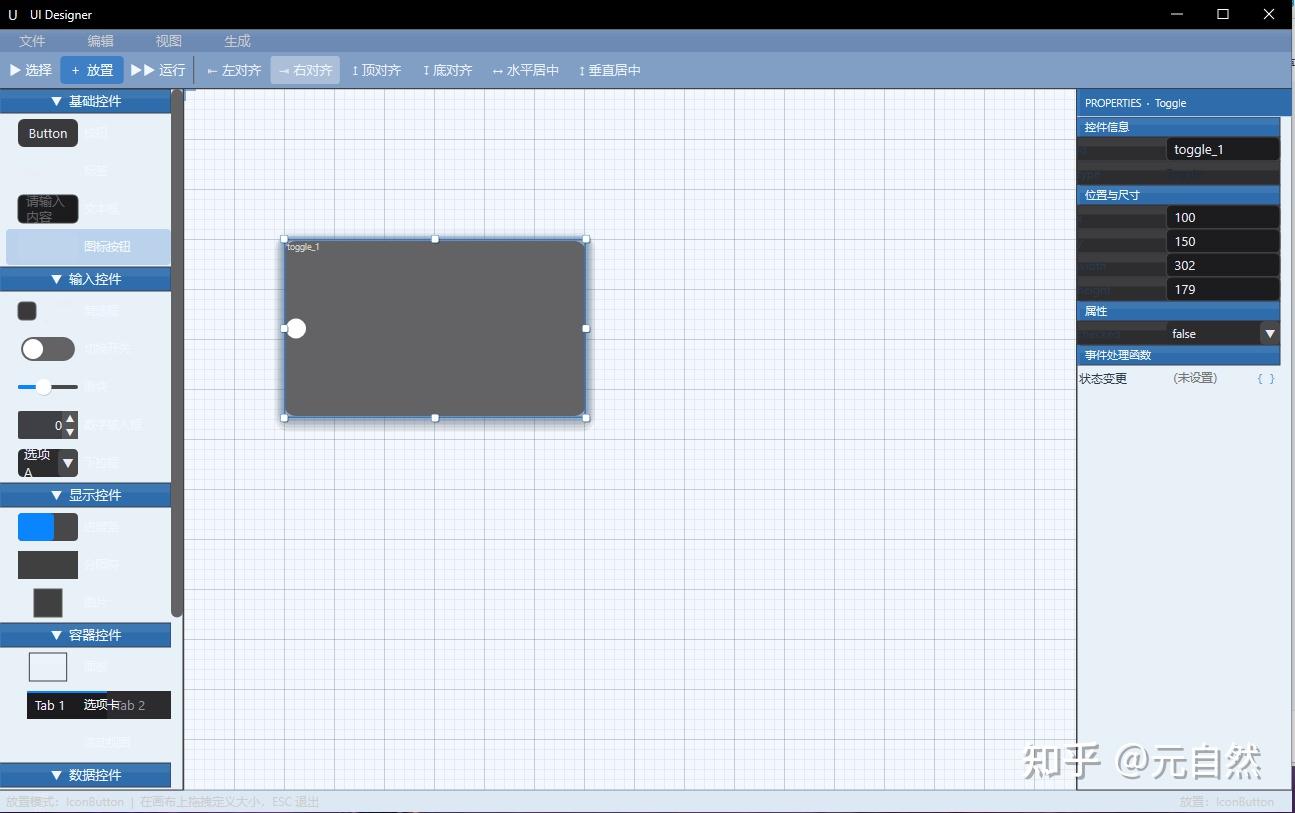The height and width of the screenshot is (813, 1295).
Task: Choose the slider widget in the palette
Action: tap(48, 386)
